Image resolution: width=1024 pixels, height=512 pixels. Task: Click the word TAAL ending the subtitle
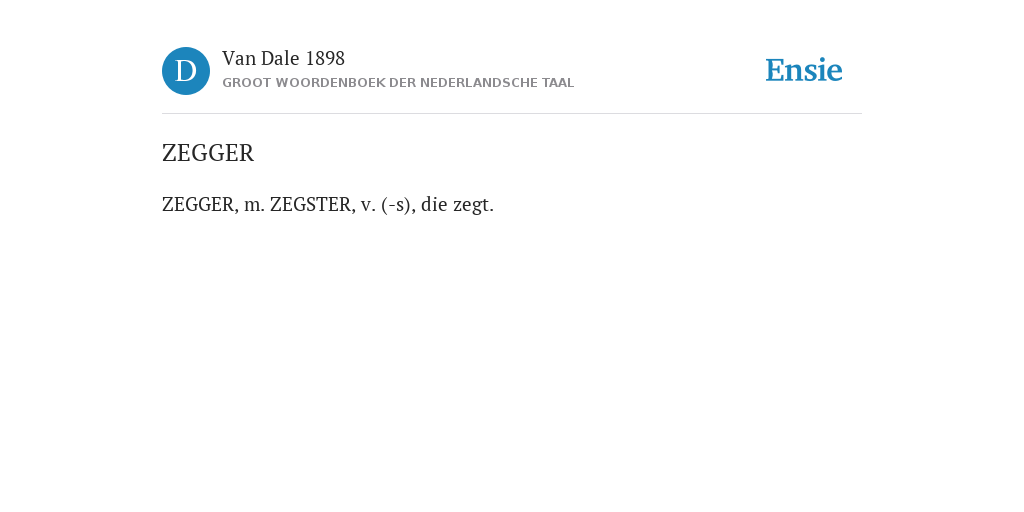pyautogui.click(x=558, y=83)
